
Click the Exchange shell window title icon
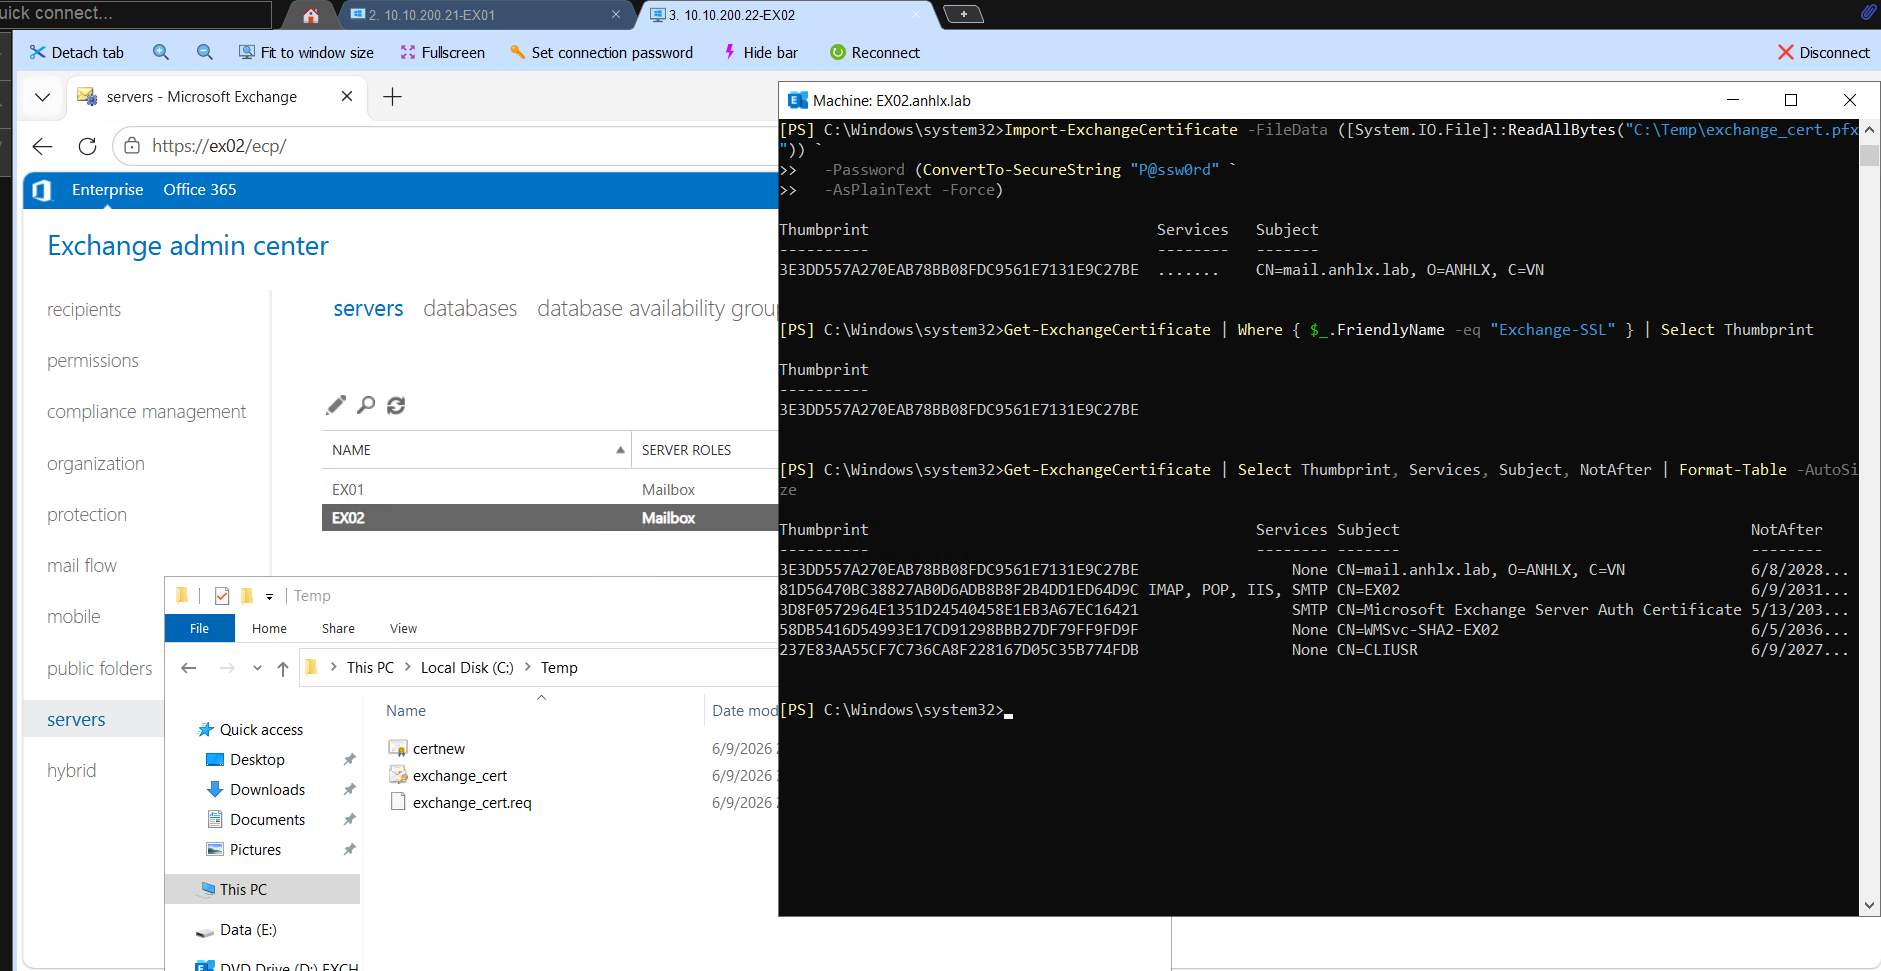coord(798,100)
